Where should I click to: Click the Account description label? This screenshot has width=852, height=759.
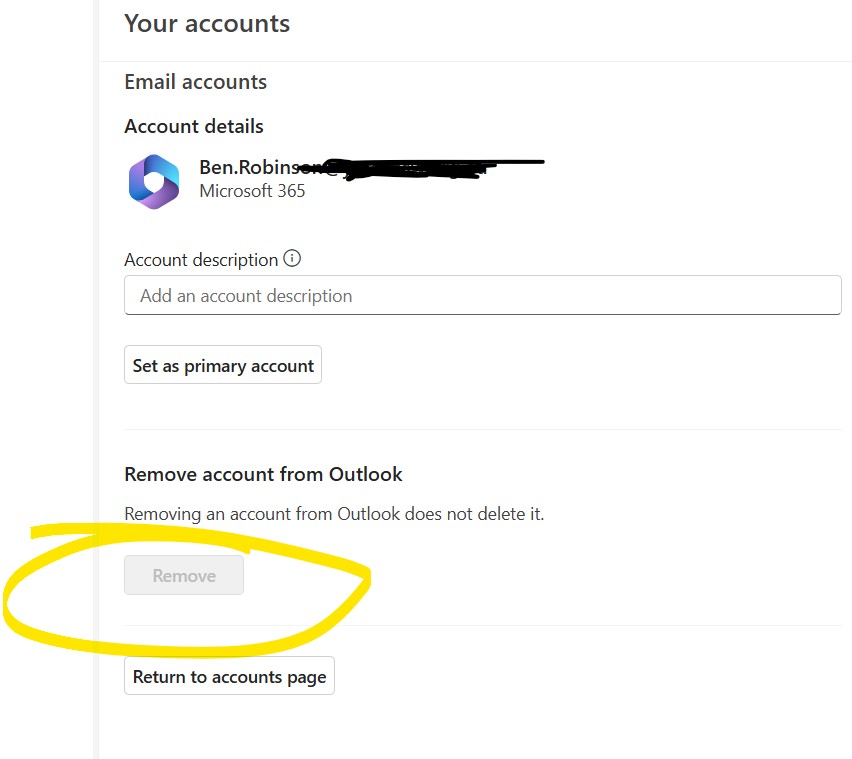[200, 259]
